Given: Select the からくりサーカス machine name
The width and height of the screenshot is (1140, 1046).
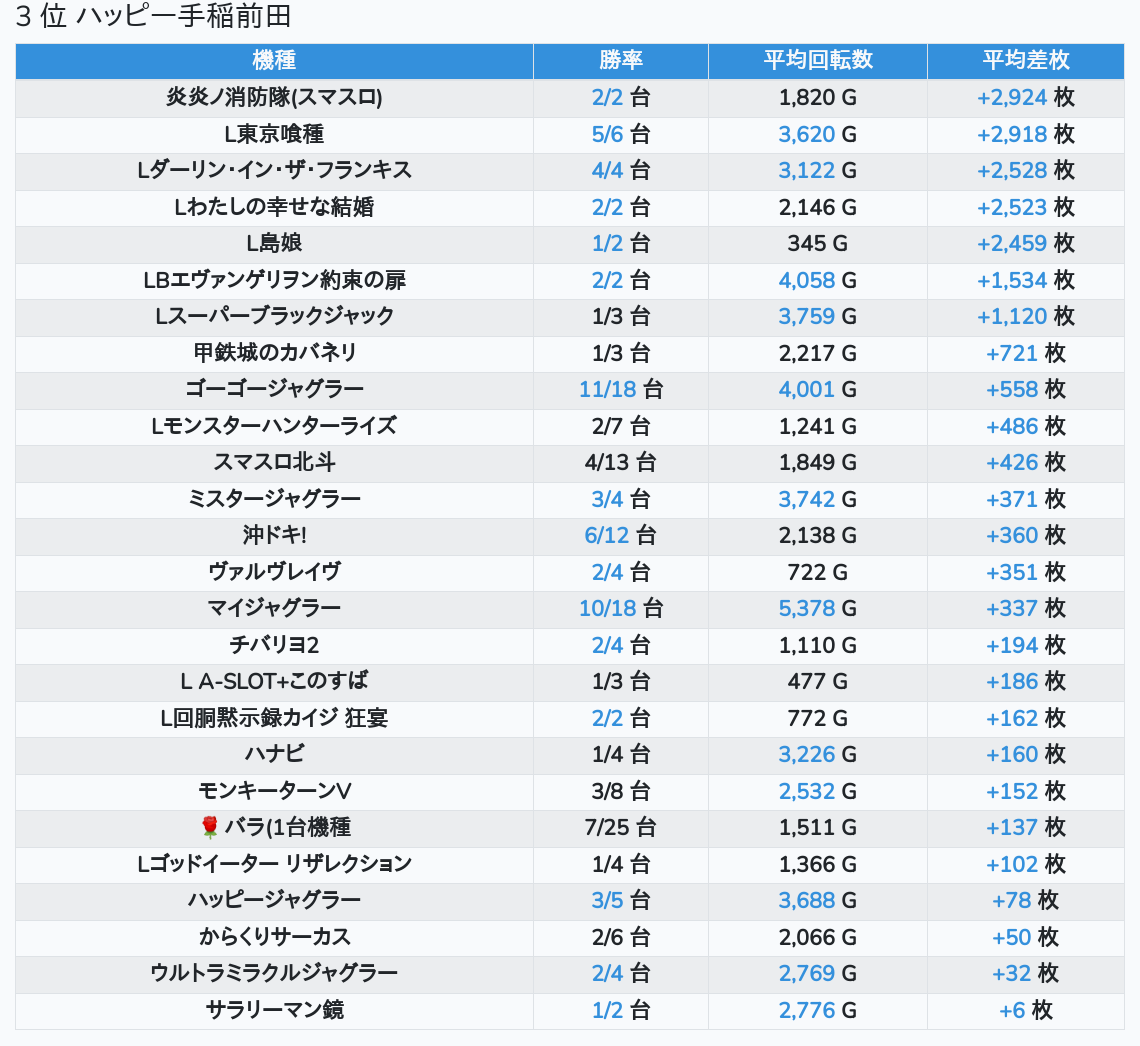Looking at the screenshot, I should [274, 937].
